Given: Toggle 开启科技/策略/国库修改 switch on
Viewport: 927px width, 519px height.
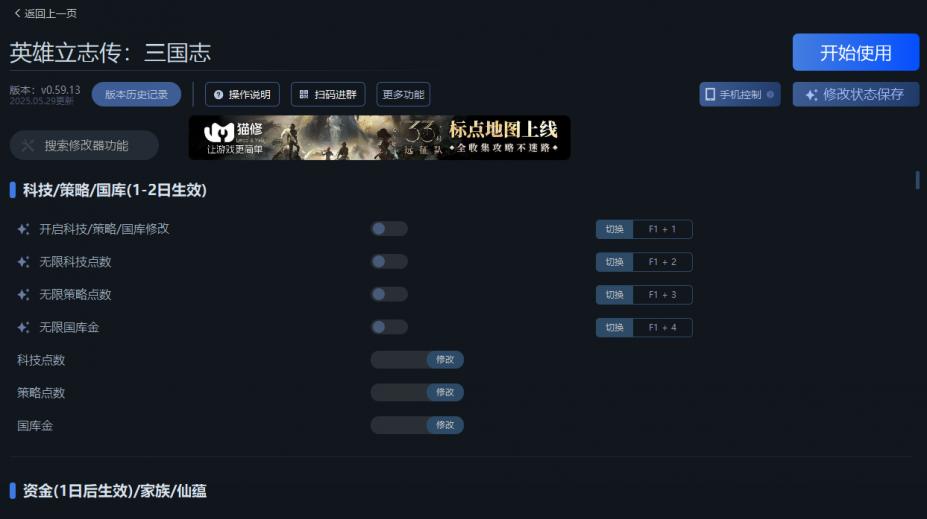Looking at the screenshot, I should (389, 229).
